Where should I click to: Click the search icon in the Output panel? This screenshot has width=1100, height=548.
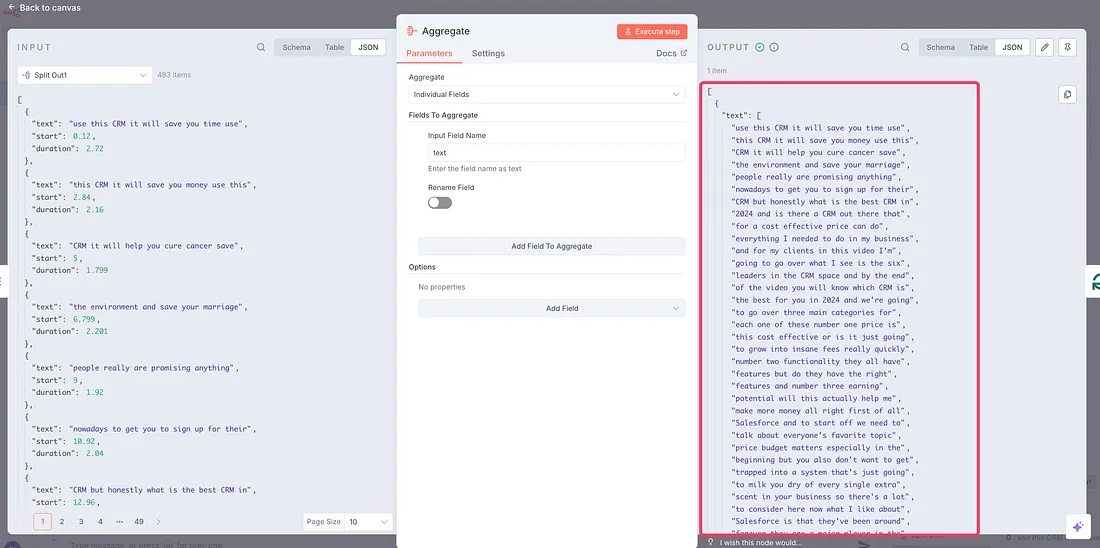coord(905,47)
